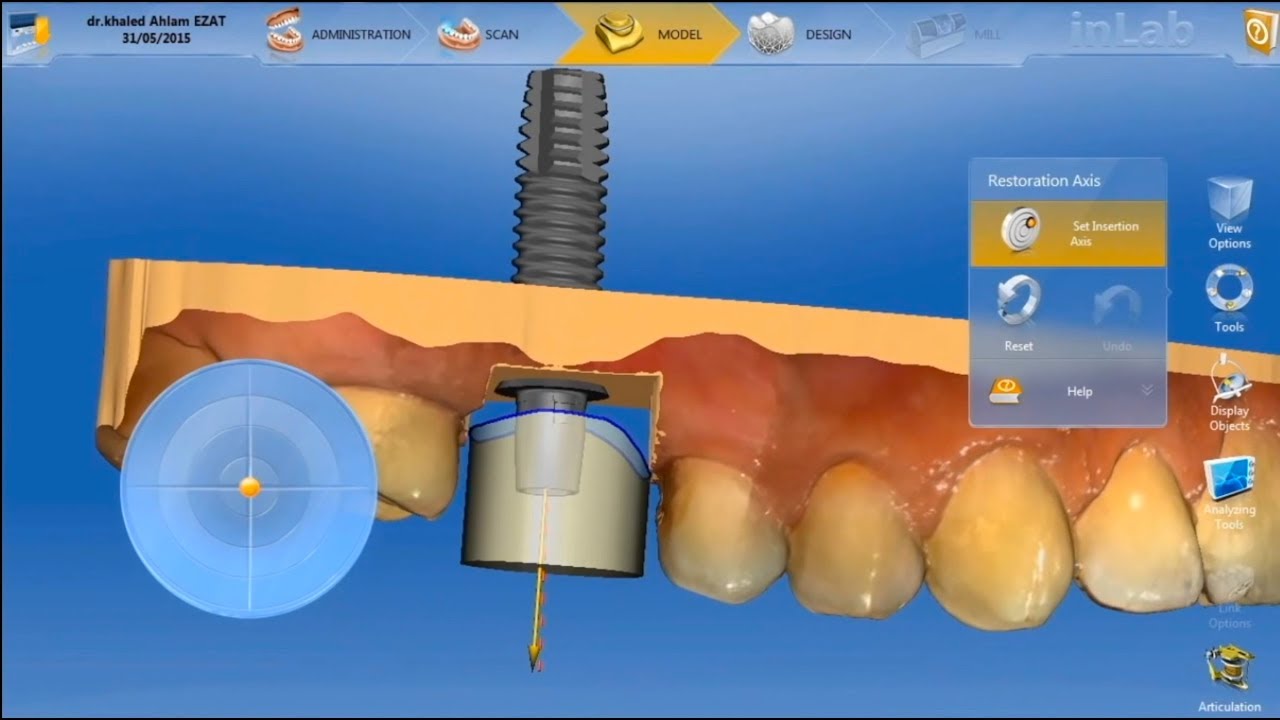Image resolution: width=1280 pixels, height=720 pixels.
Task: Go to the DESIGN phase tab
Action: coord(801,33)
